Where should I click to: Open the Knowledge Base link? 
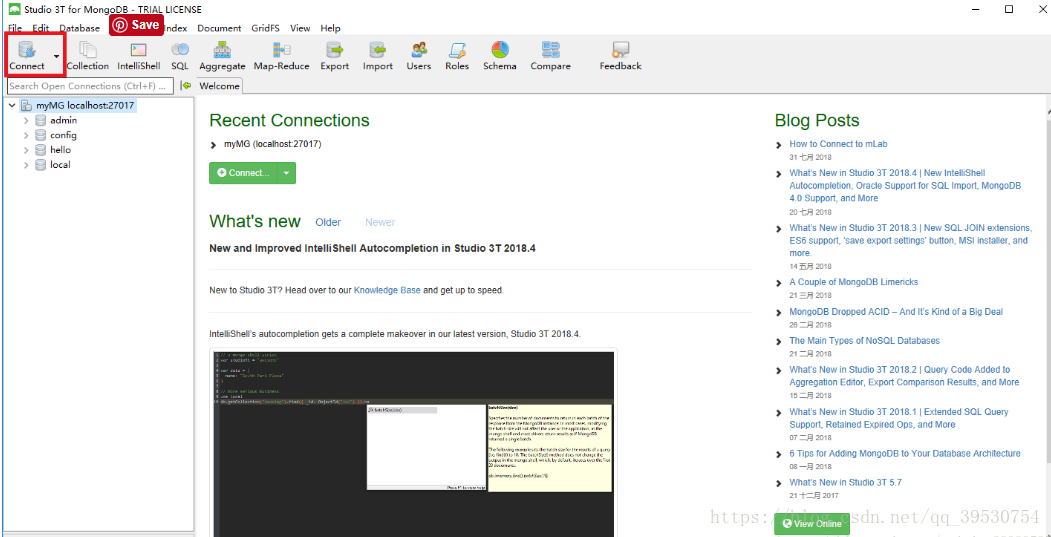(387, 290)
